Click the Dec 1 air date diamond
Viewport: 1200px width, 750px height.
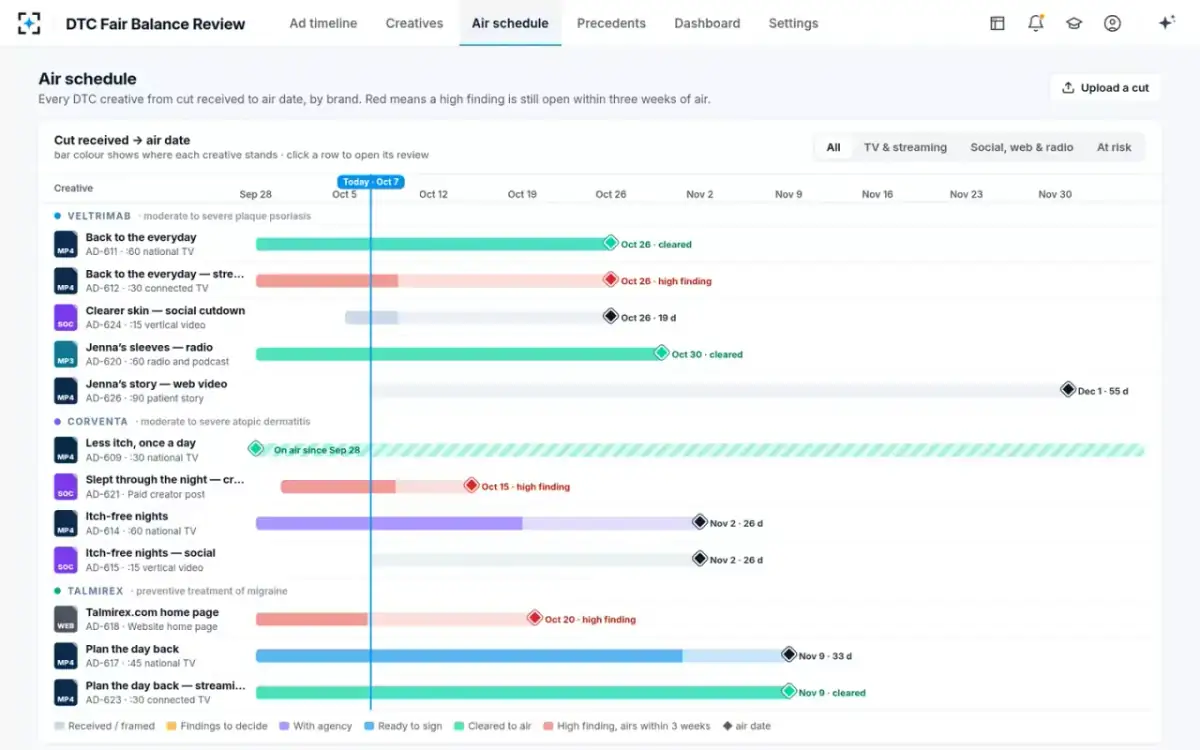click(x=1068, y=390)
